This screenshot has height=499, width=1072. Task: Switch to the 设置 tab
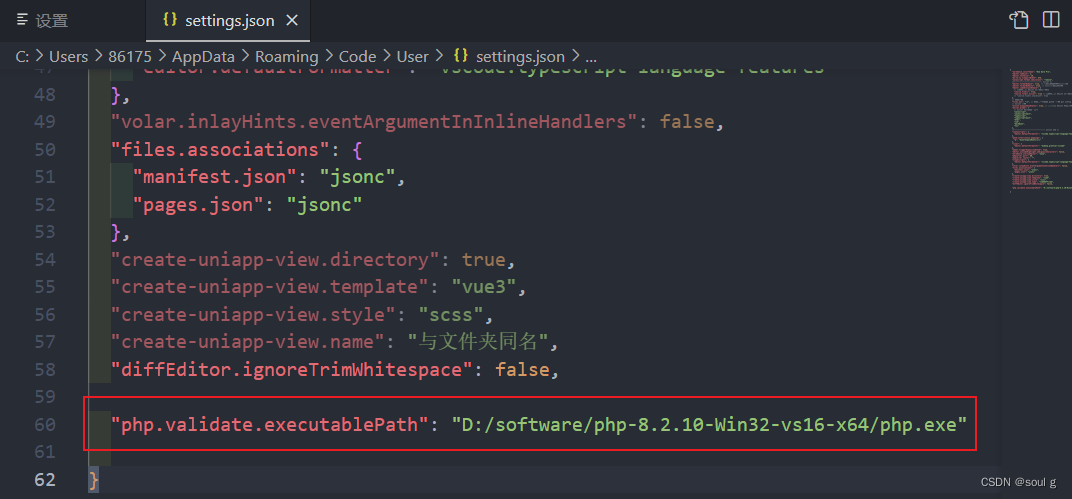point(44,21)
